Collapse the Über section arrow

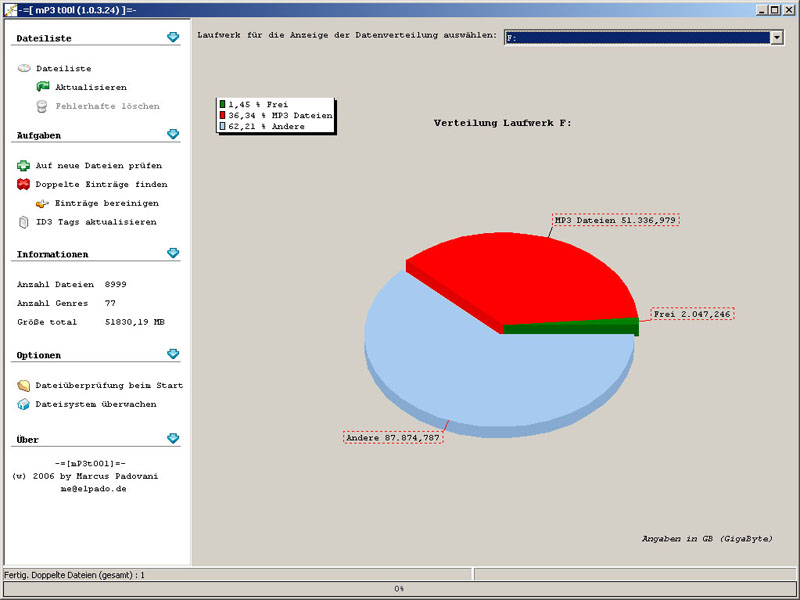tap(173, 438)
